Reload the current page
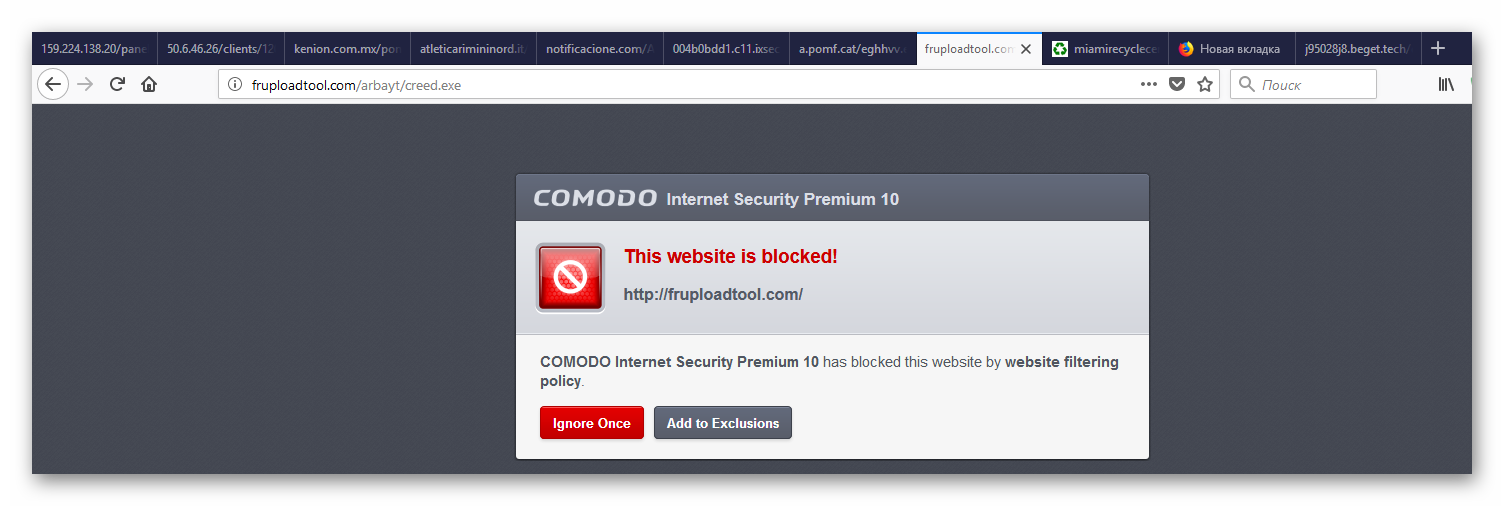The height and width of the screenshot is (506, 1504). [117, 85]
